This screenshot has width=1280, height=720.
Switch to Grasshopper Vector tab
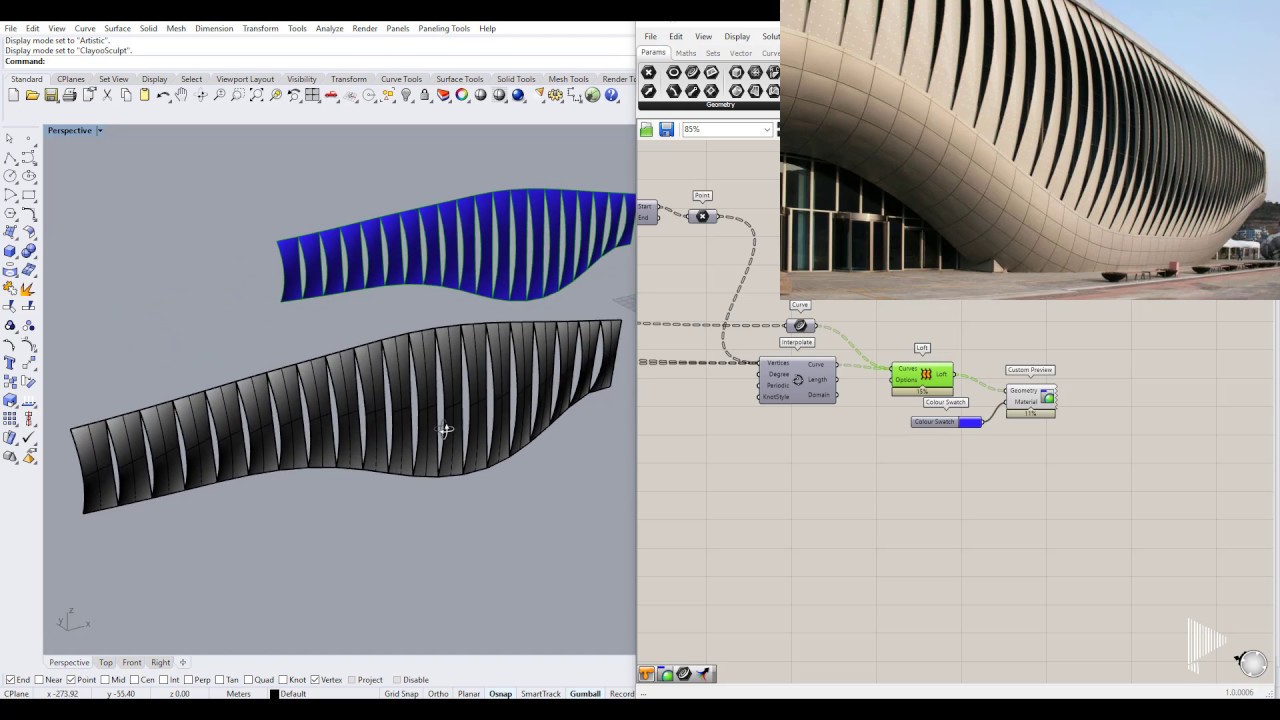pyautogui.click(x=741, y=53)
